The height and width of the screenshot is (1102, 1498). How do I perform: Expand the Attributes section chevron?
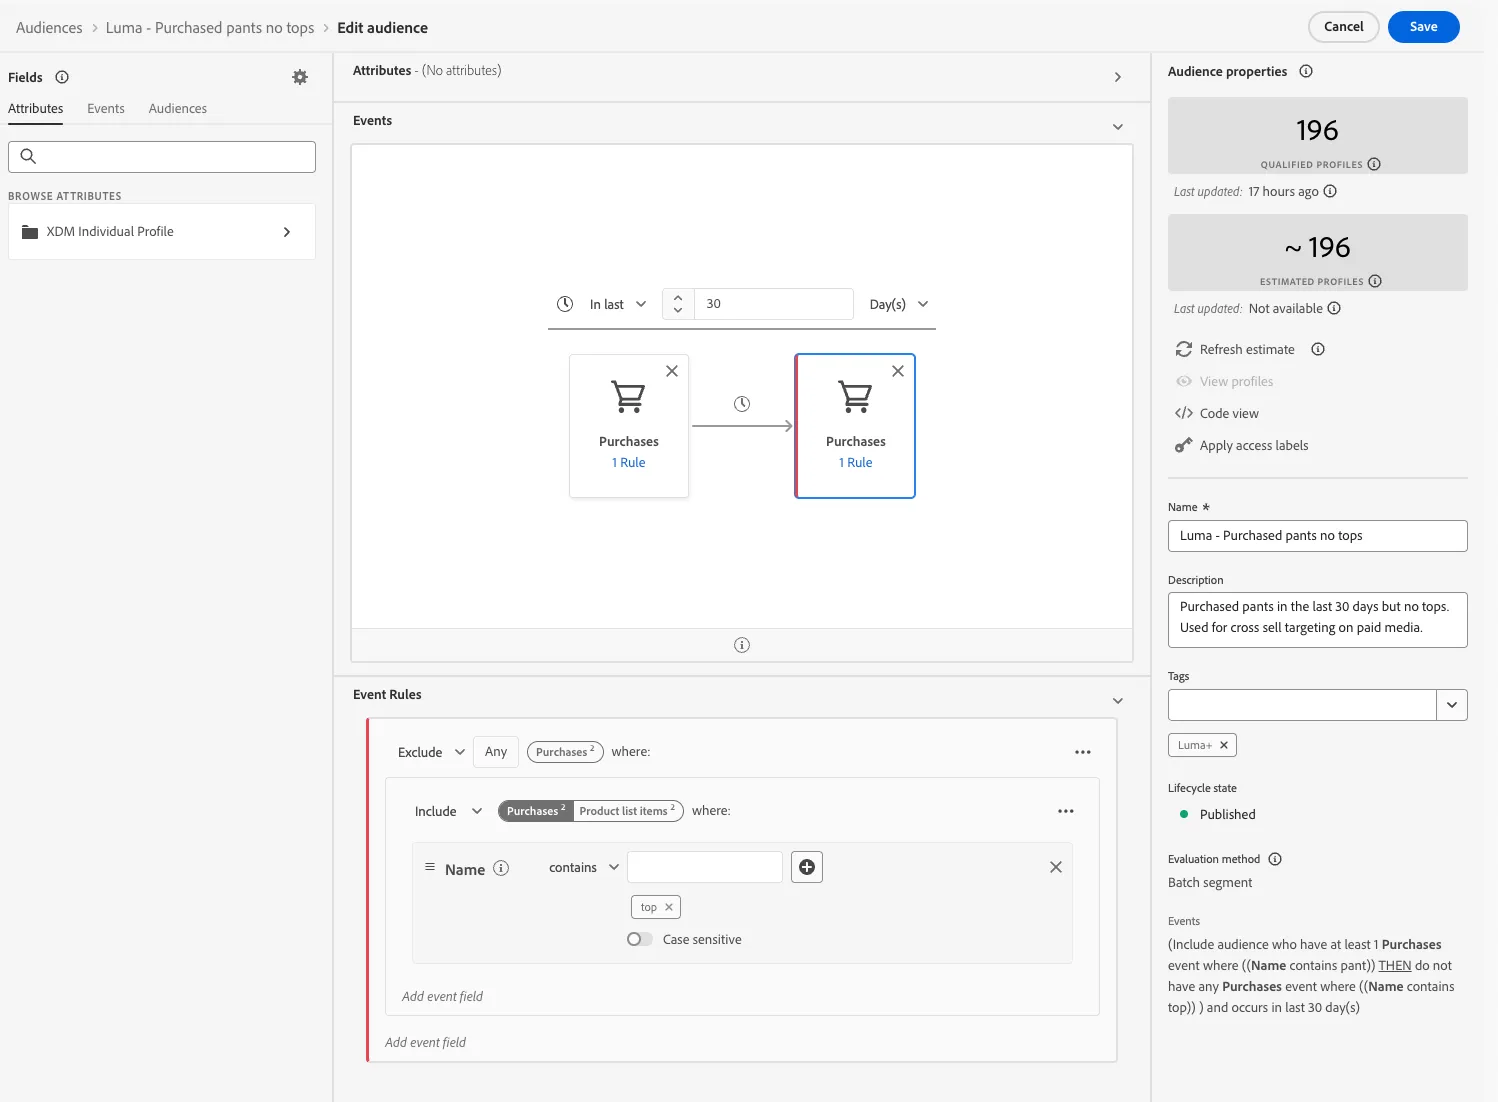coord(1118,77)
